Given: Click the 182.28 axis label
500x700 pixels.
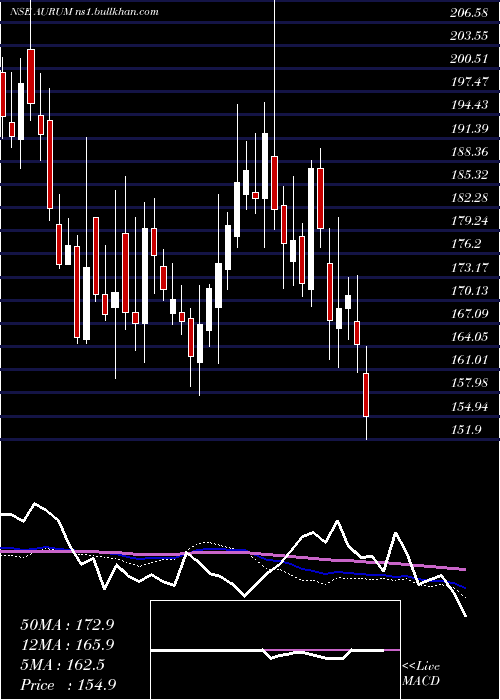Looking at the screenshot, I should (x=469, y=198).
